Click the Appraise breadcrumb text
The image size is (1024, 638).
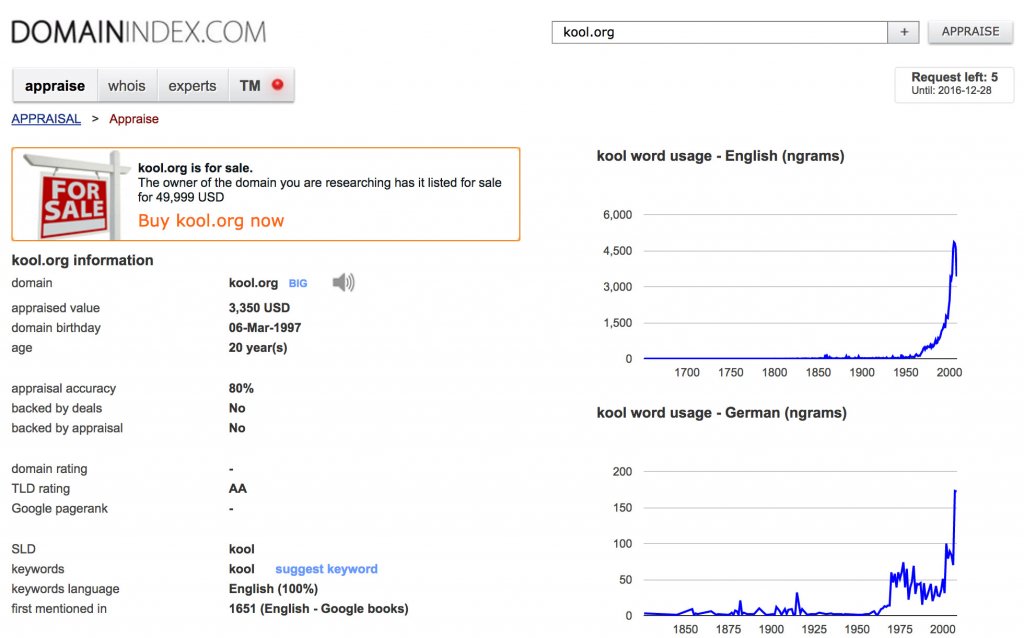click(134, 119)
